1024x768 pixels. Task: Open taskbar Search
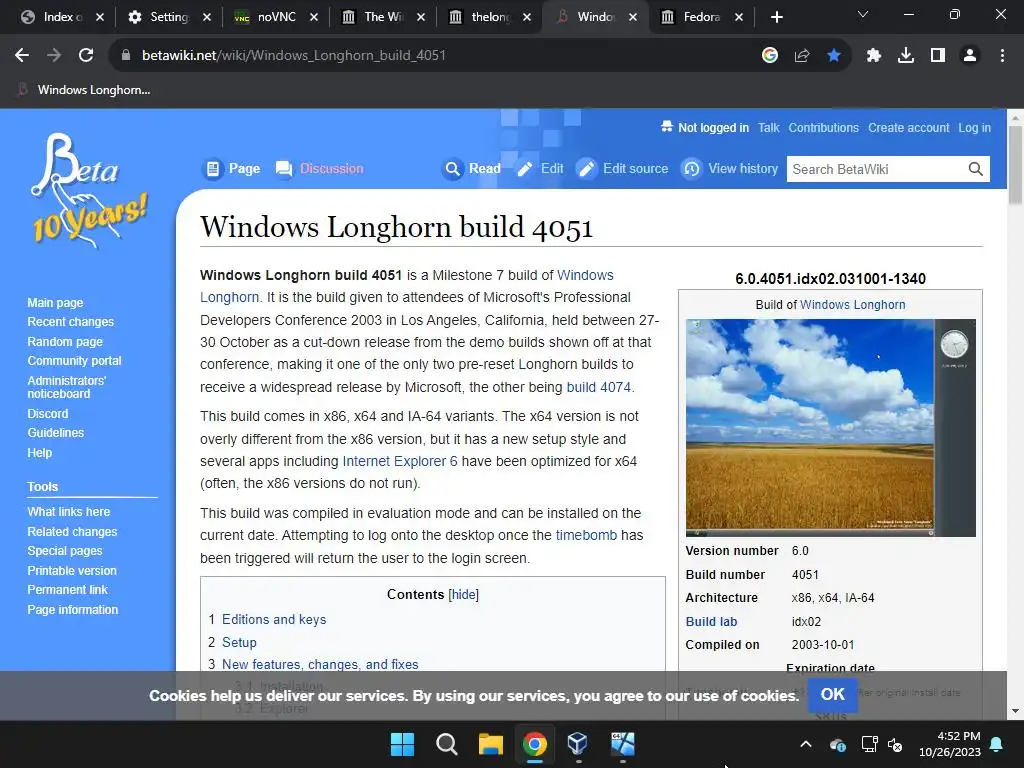pyautogui.click(x=447, y=744)
